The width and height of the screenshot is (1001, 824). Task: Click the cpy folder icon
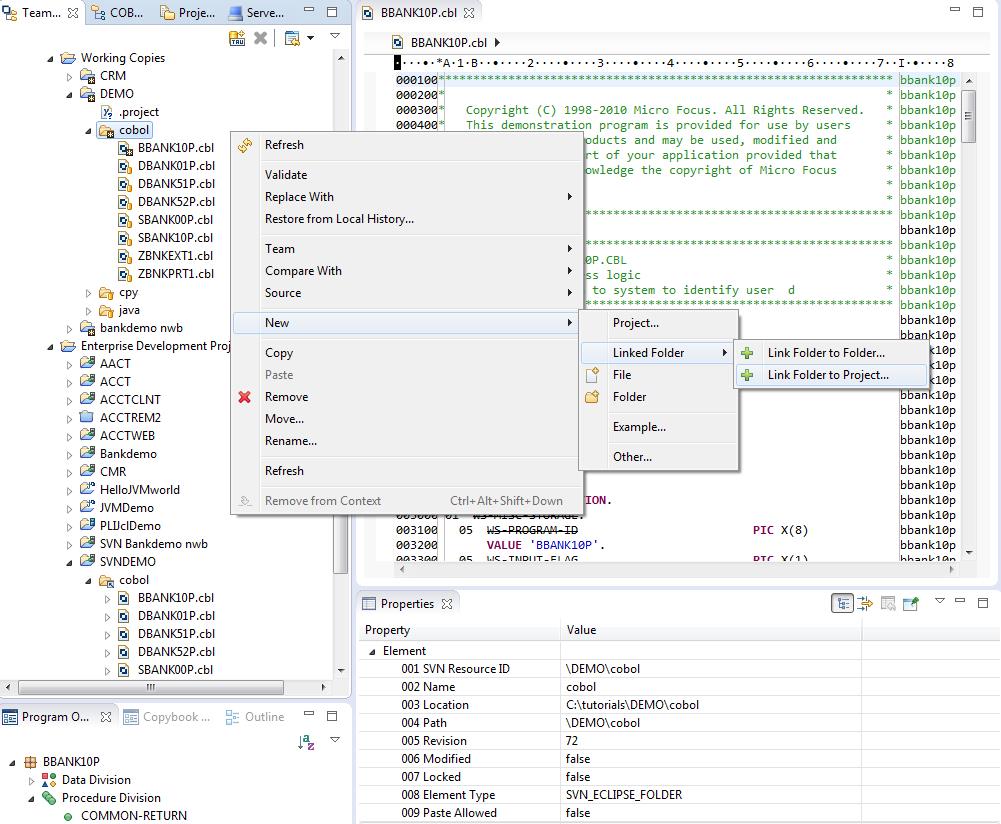[107, 293]
